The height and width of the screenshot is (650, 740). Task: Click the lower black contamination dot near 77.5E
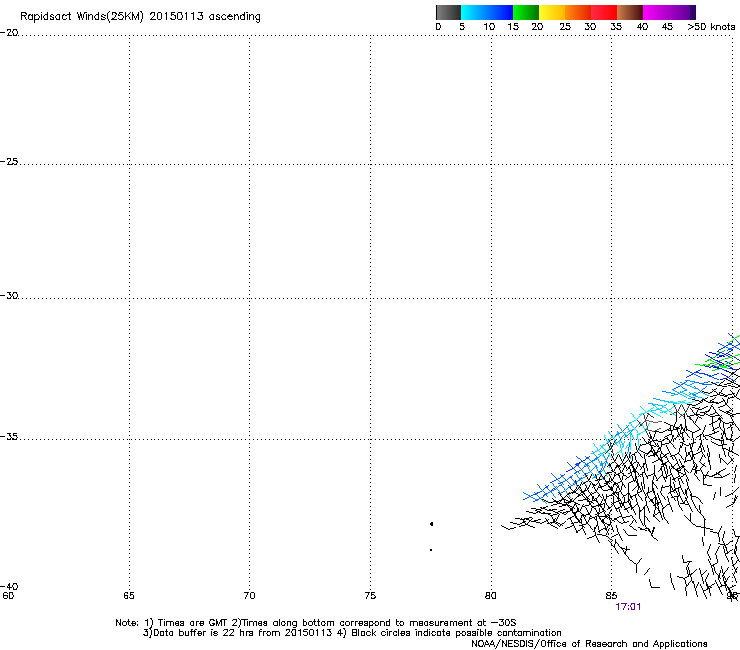(431, 550)
